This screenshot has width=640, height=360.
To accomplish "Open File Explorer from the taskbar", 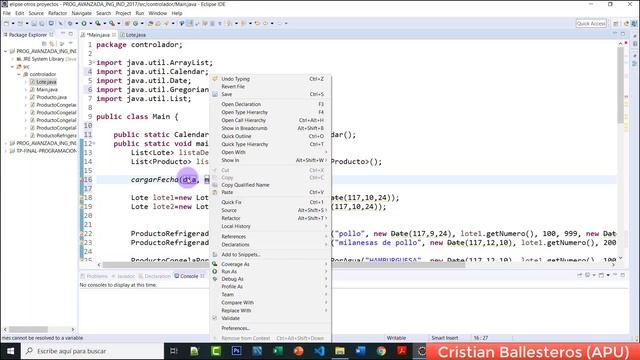I will (x=340, y=351).
